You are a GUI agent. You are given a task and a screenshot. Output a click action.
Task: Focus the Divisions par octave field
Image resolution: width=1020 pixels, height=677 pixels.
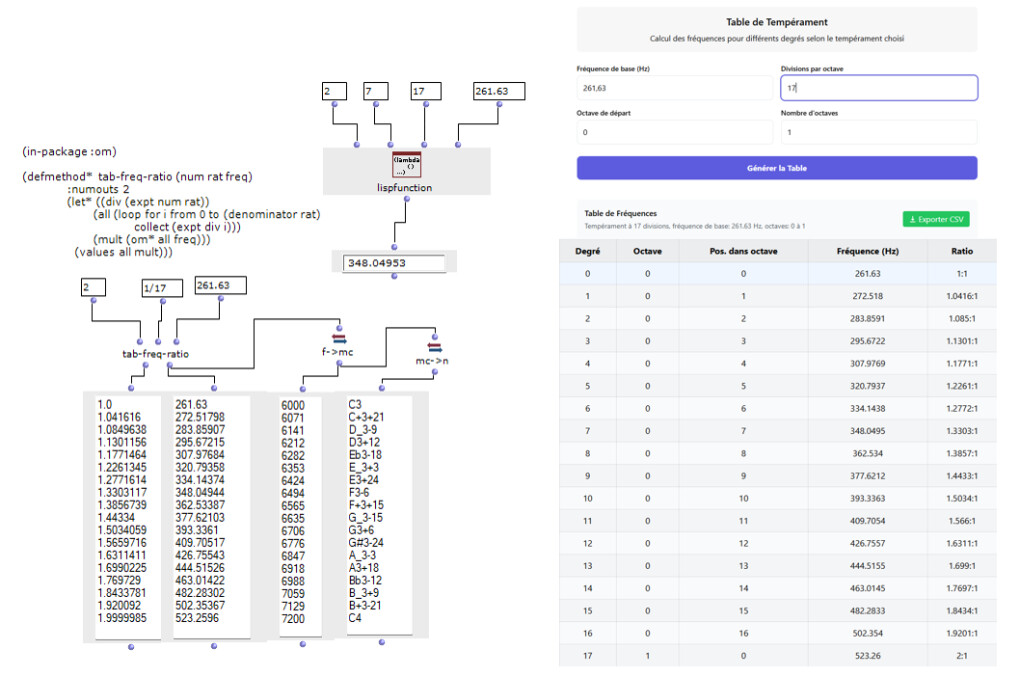coord(877,88)
